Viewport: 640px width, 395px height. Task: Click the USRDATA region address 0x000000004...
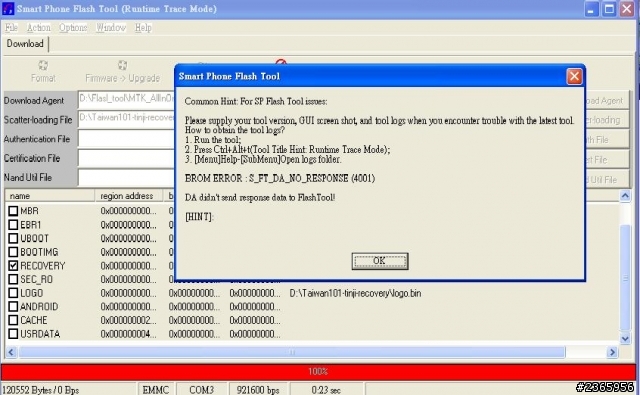pyautogui.click(x=129, y=334)
